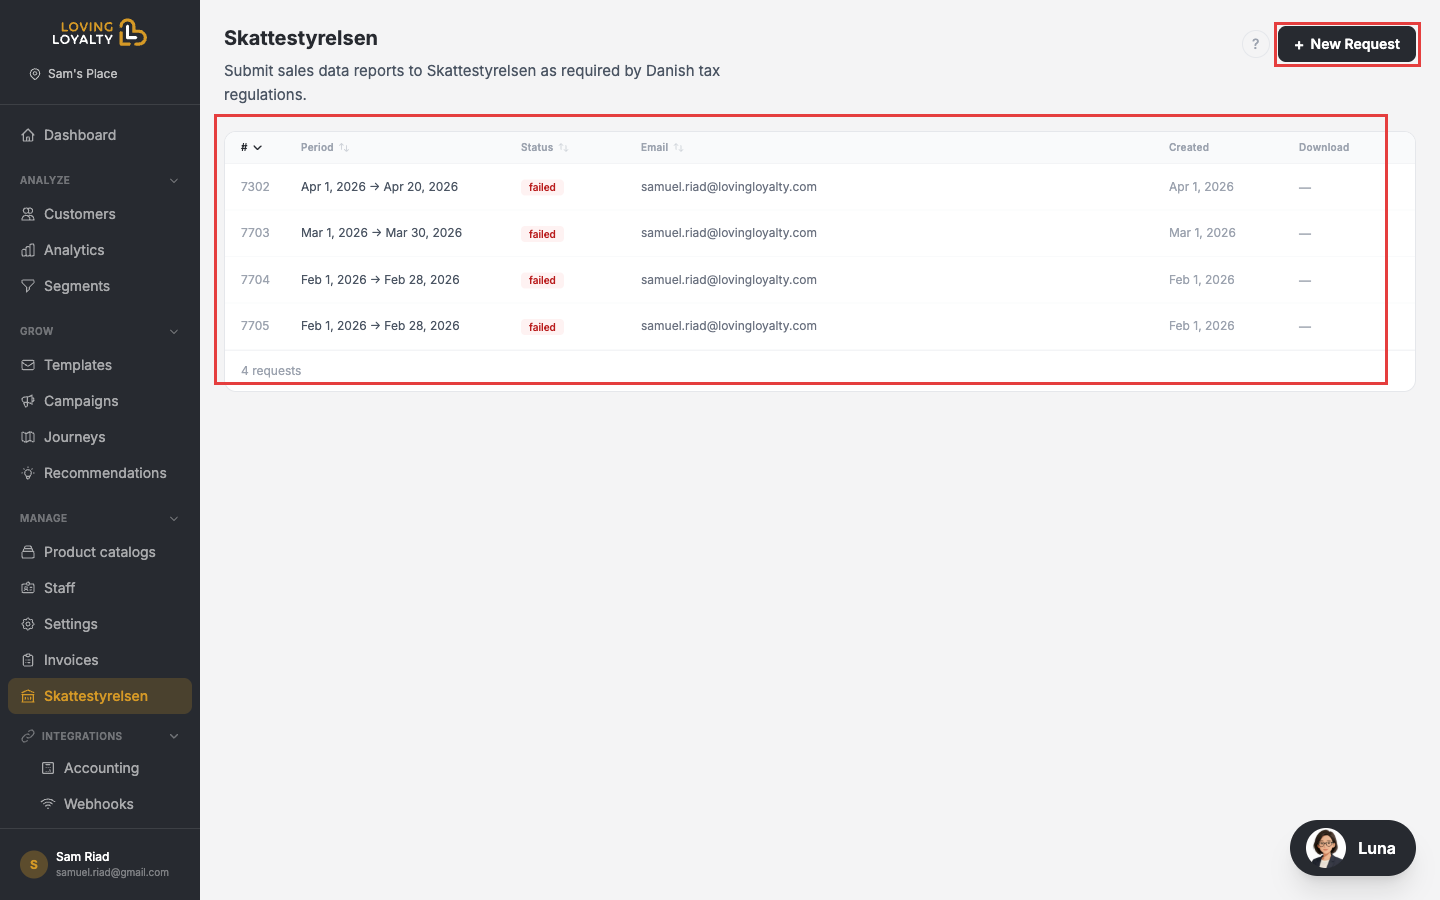Sort by Status using sort arrows

click(564, 147)
